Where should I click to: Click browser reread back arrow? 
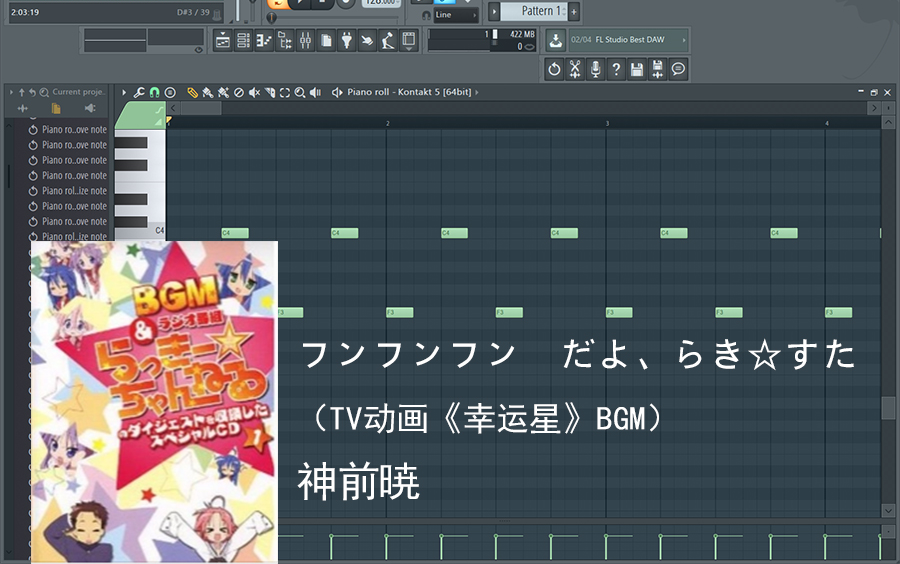(33, 92)
